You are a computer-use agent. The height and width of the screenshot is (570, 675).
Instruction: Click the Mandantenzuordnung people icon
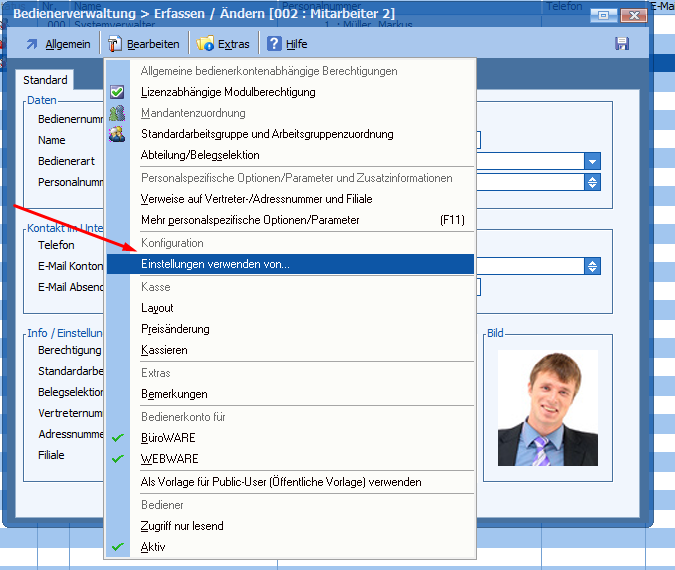click(117, 113)
